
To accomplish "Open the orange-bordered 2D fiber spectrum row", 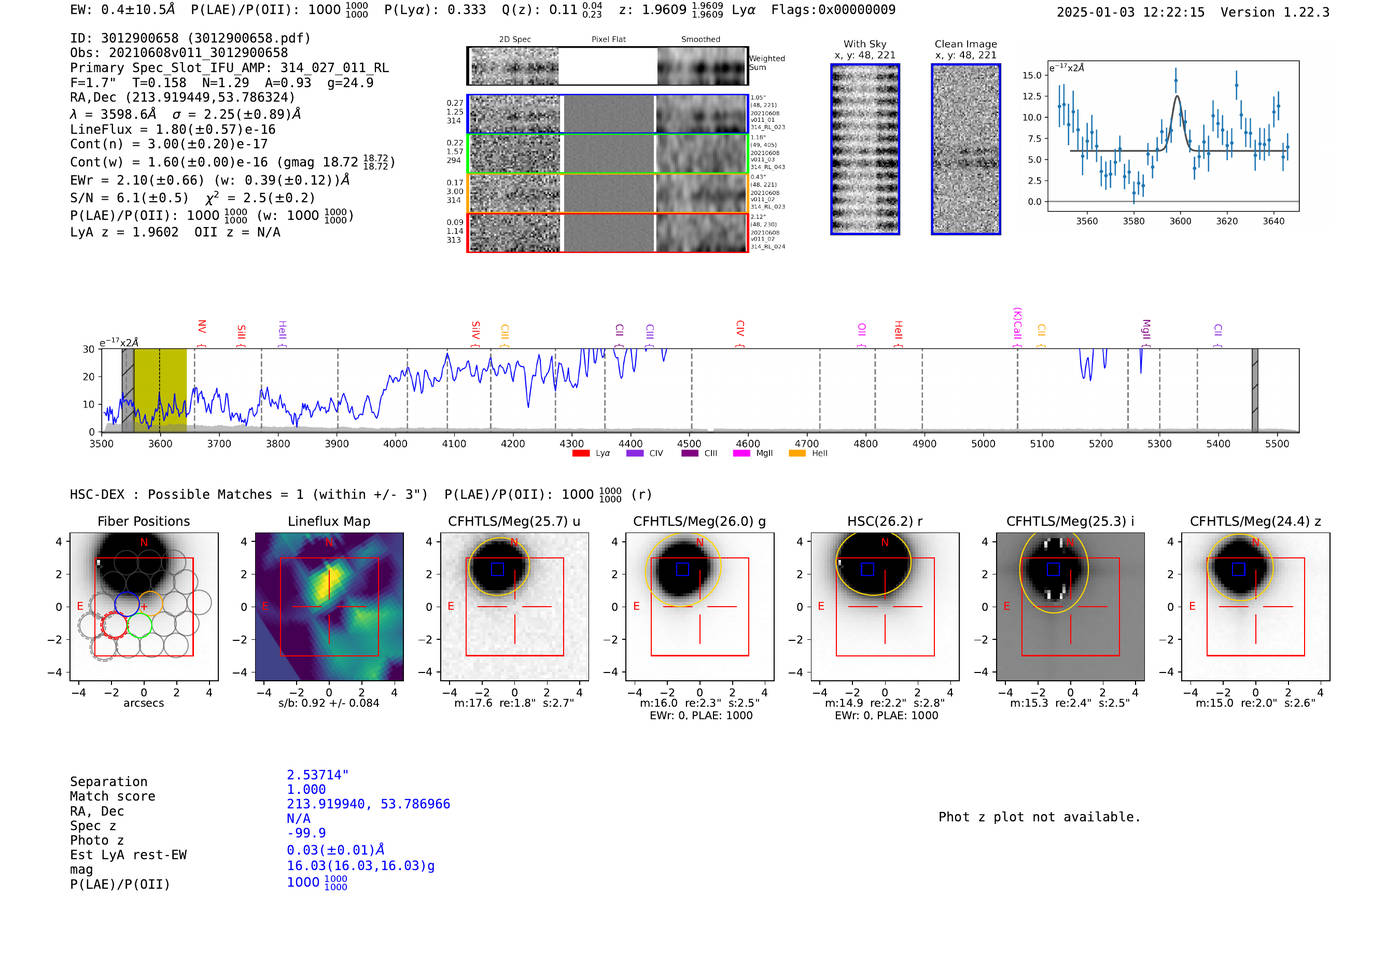I will click(x=608, y=193).
